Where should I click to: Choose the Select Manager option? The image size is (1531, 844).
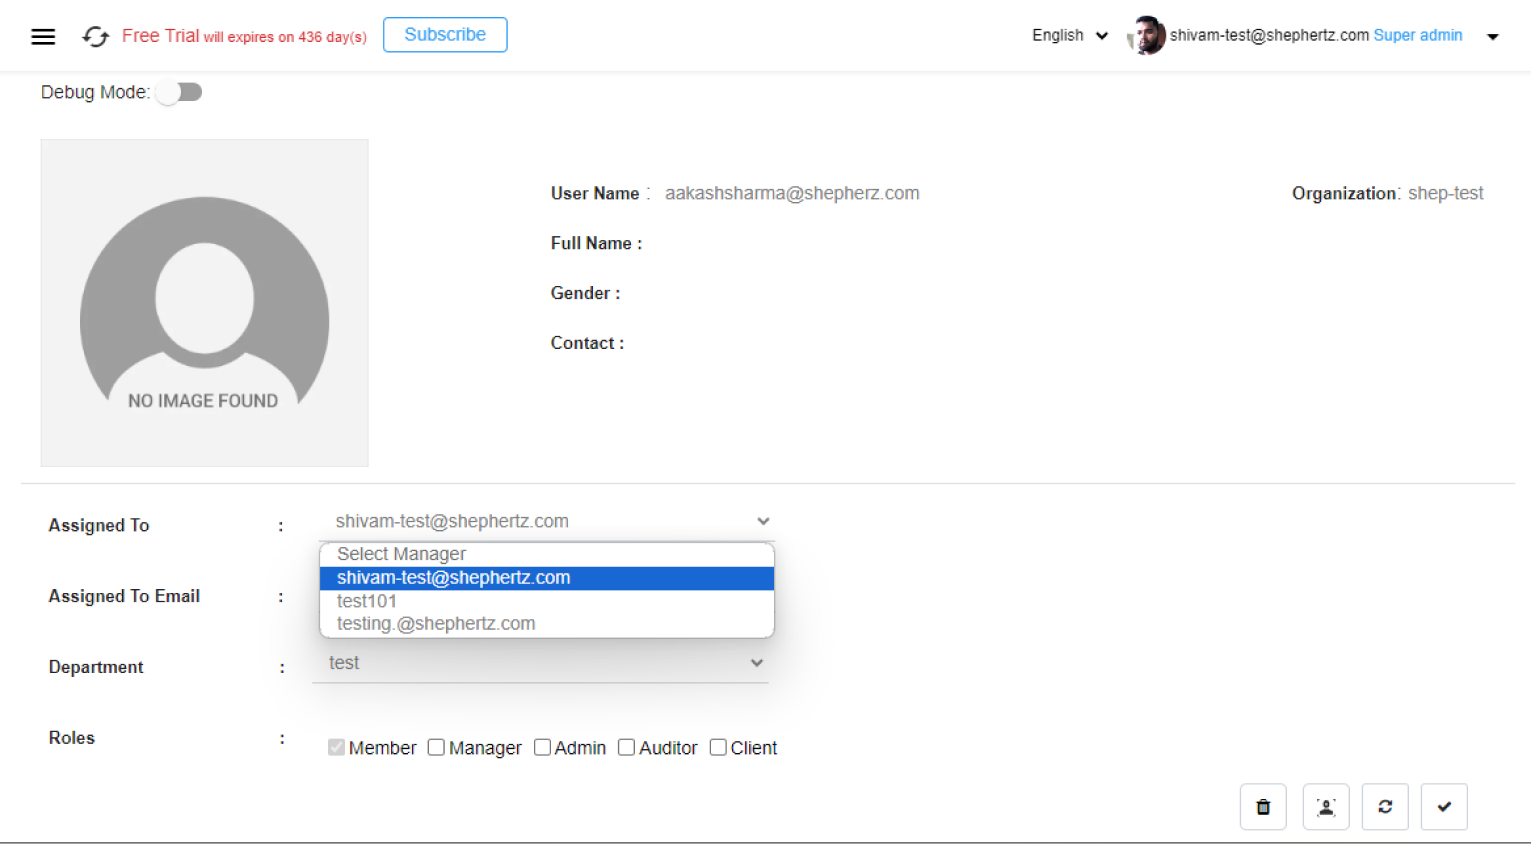point(547,554)
